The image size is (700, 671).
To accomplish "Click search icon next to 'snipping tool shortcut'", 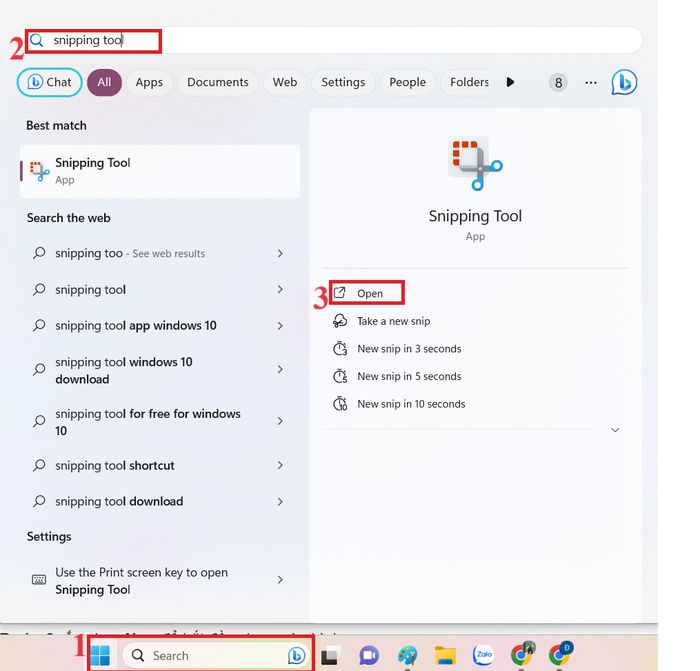I will pos(39,465).
